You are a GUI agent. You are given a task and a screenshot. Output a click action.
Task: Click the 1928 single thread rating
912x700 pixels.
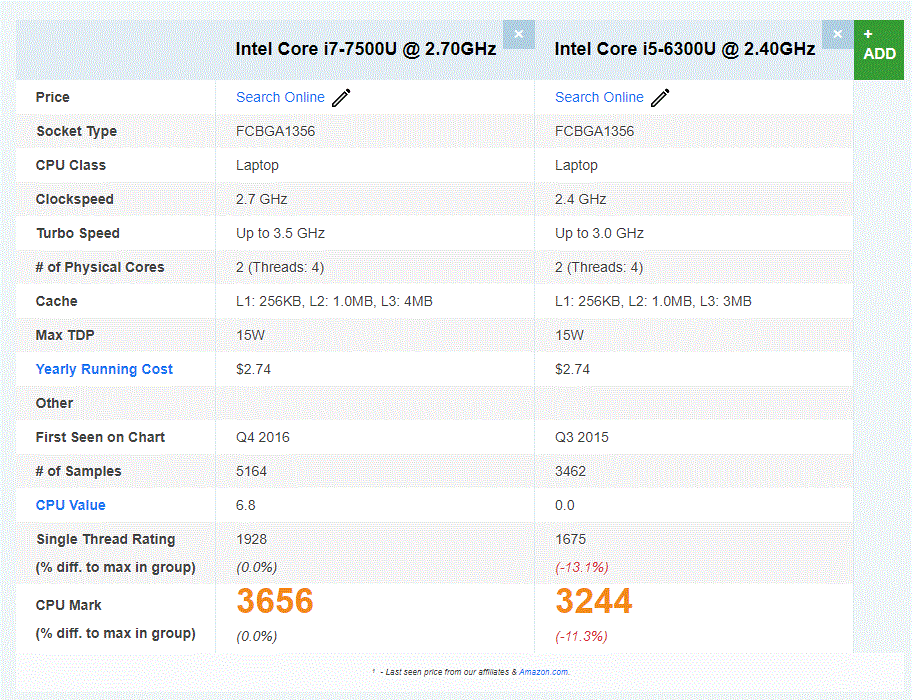point(251,539)
